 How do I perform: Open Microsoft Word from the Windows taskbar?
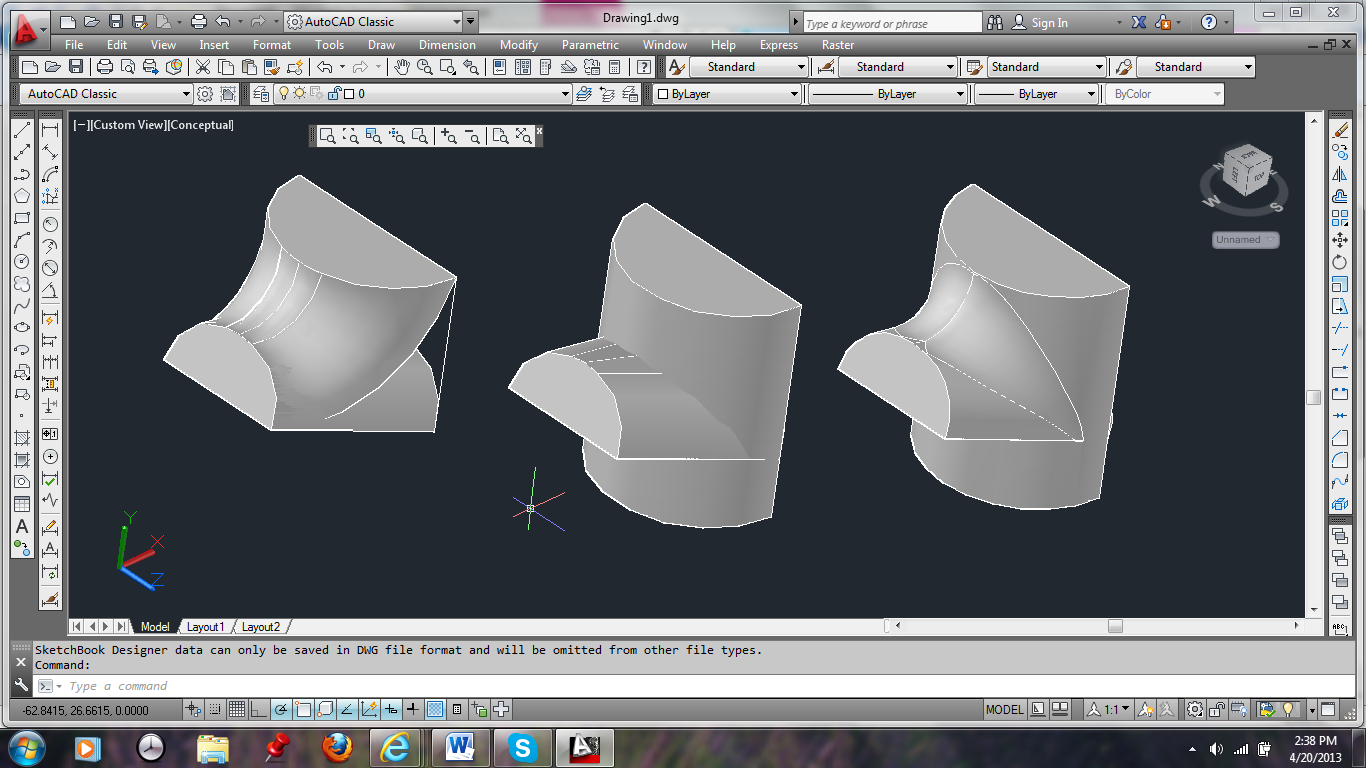(460, 747)
